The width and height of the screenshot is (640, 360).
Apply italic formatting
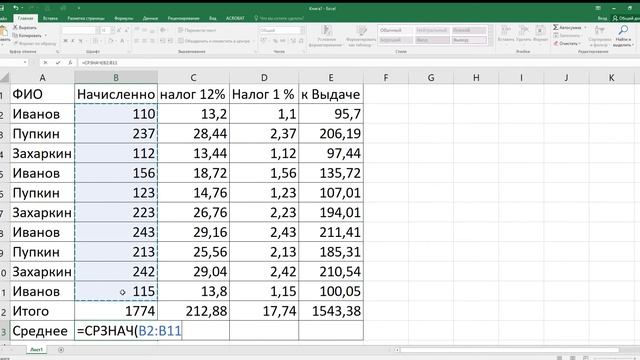tap(73, 41)
